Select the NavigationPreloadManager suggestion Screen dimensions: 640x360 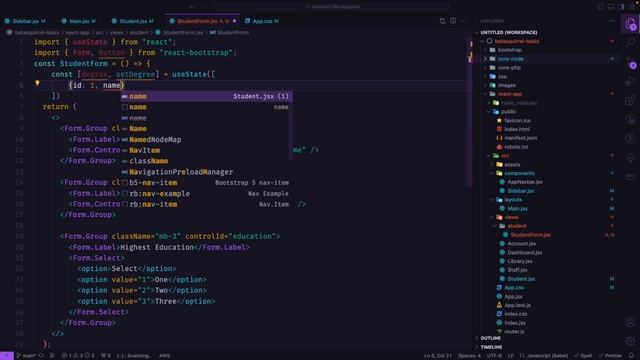coord(206,172)
